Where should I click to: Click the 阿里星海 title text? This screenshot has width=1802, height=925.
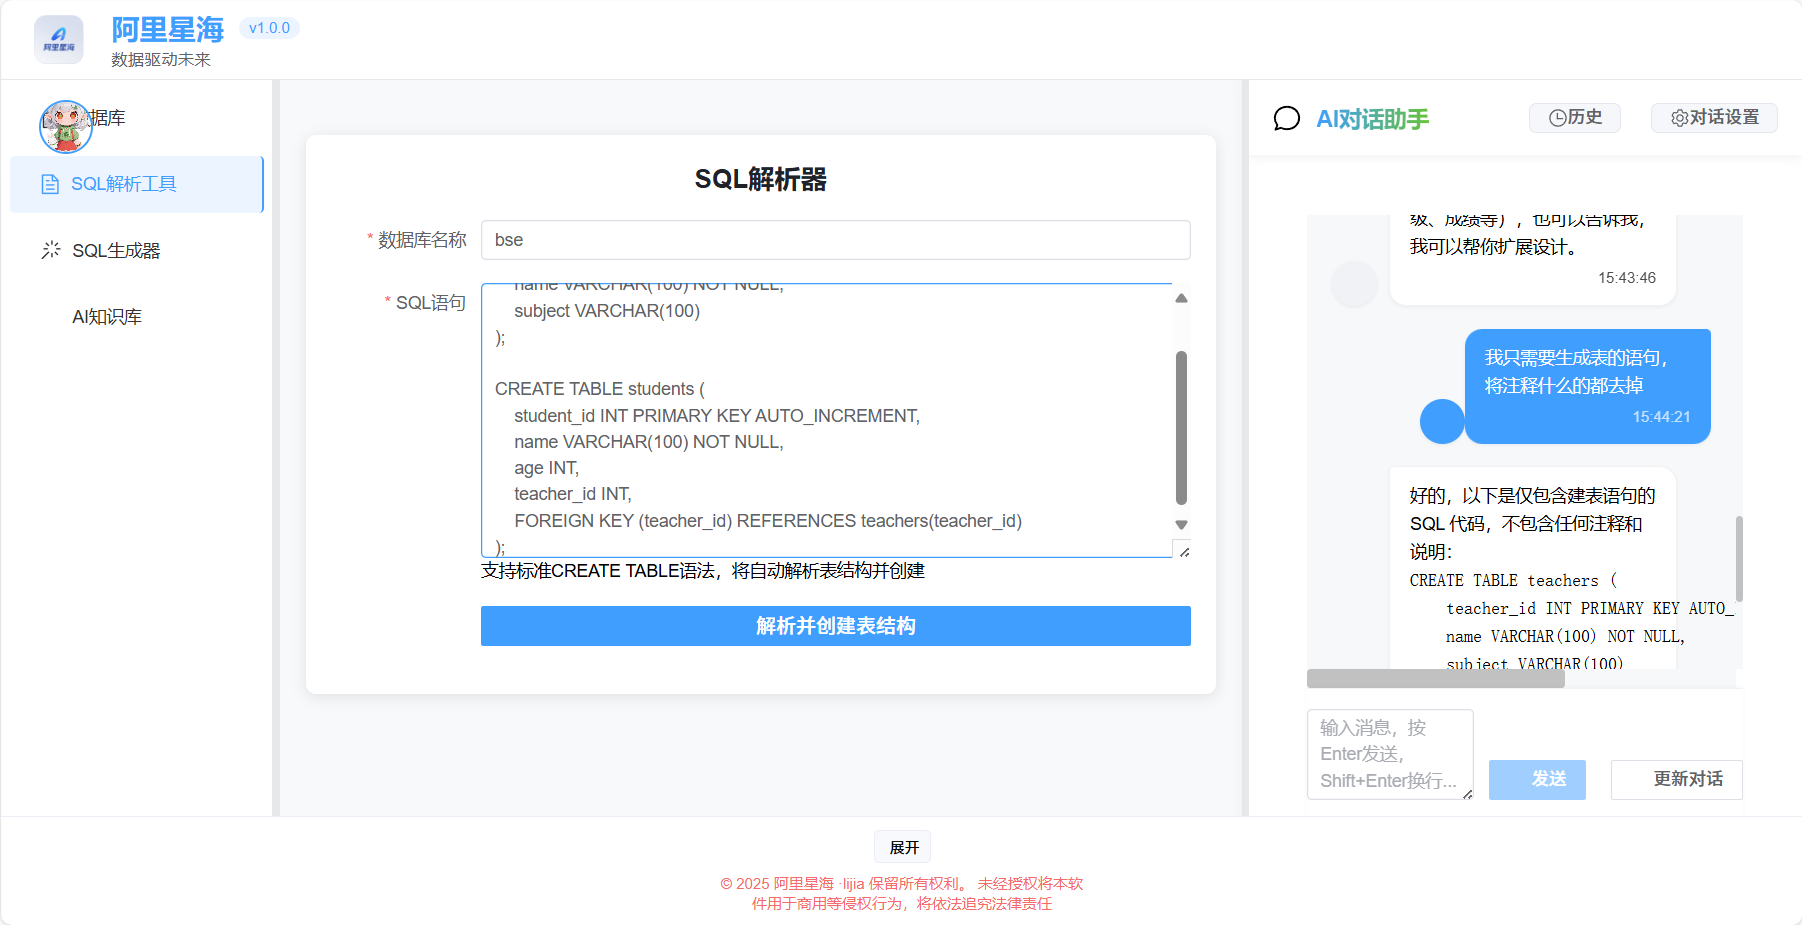(168, 29)
